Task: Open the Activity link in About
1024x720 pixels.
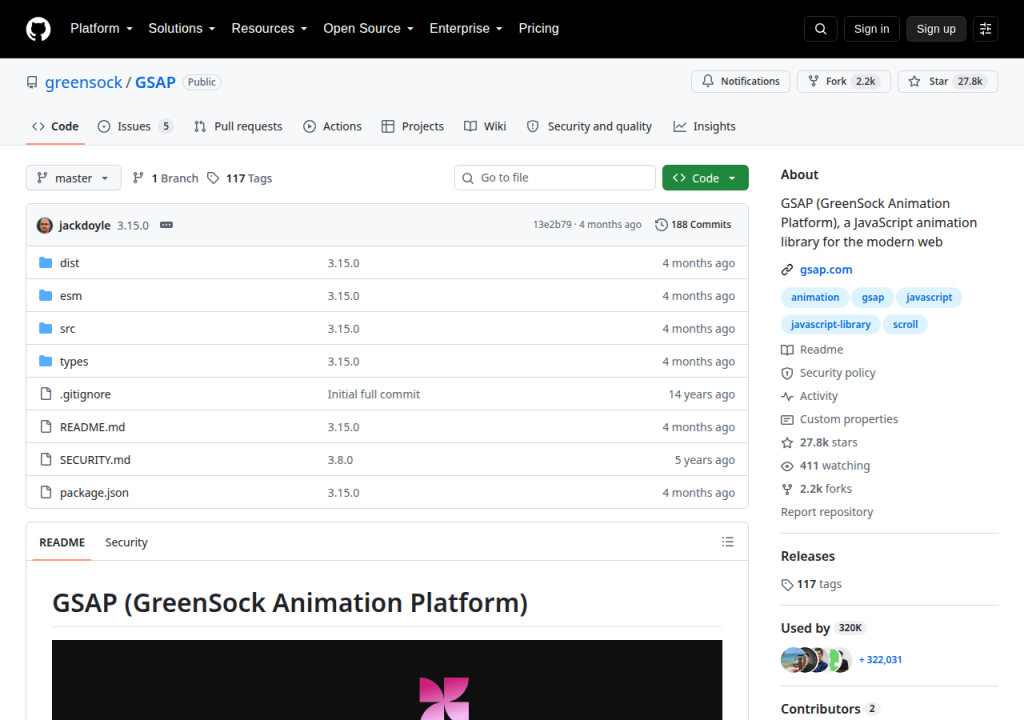Action: click(810, 396)
